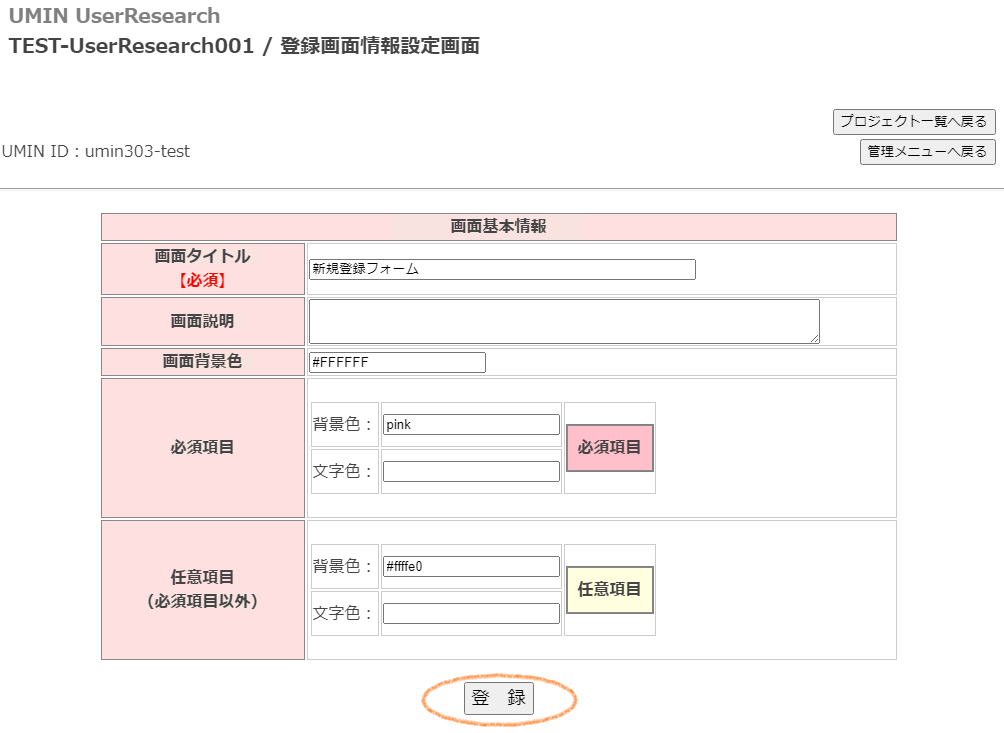Click inside the 画面説明 textarea
Screen dimensions: 1004x733
pyautogui.click(x=563, y=321)
